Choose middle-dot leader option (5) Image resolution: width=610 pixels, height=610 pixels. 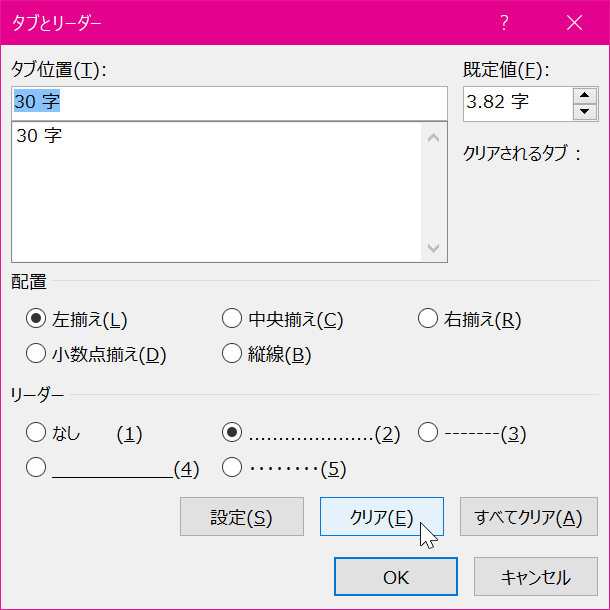232,467
